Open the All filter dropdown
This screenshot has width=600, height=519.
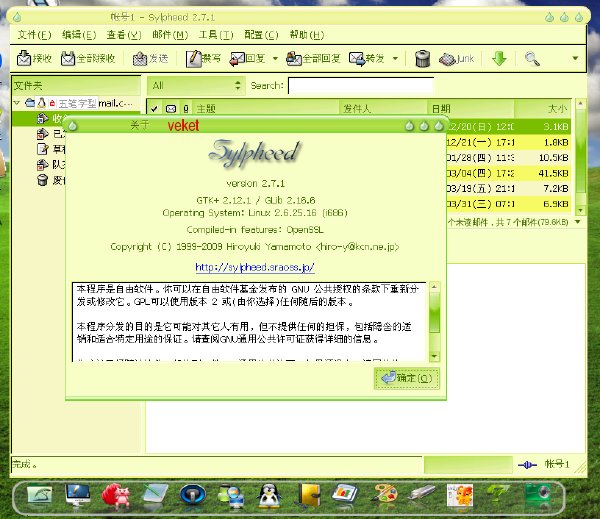(x=196, y=86)
